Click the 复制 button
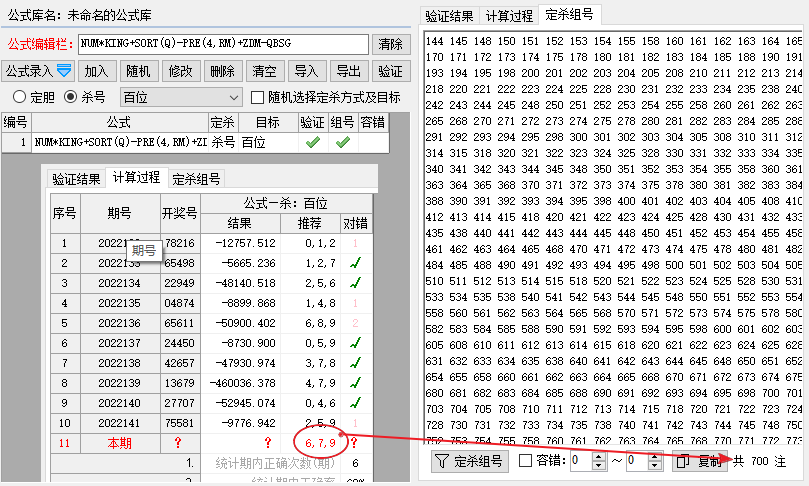 (x=700, y=461)
